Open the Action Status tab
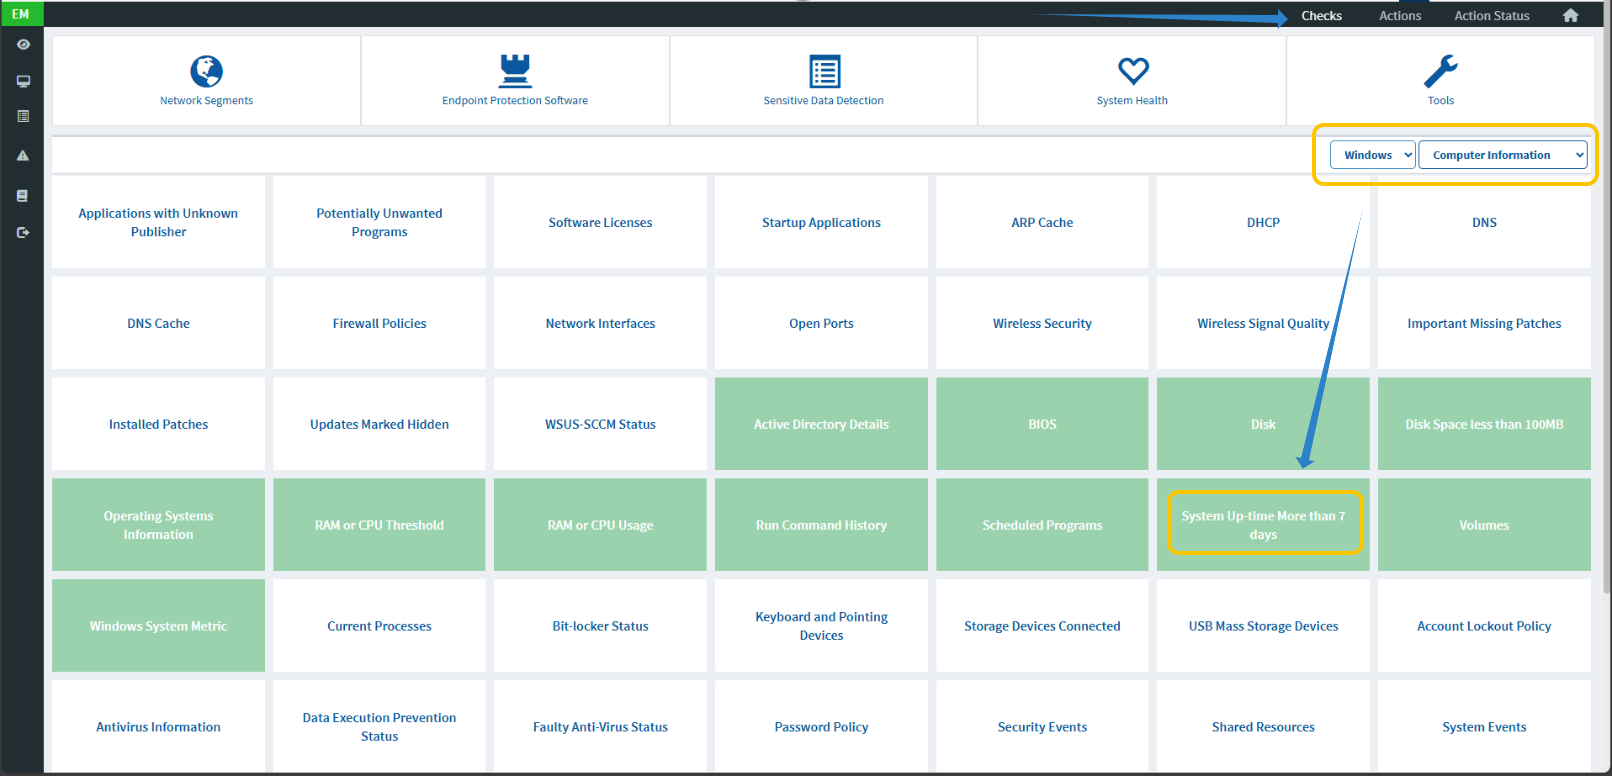The height and width of the screenshot is (776, 1612). (1492, 16)
